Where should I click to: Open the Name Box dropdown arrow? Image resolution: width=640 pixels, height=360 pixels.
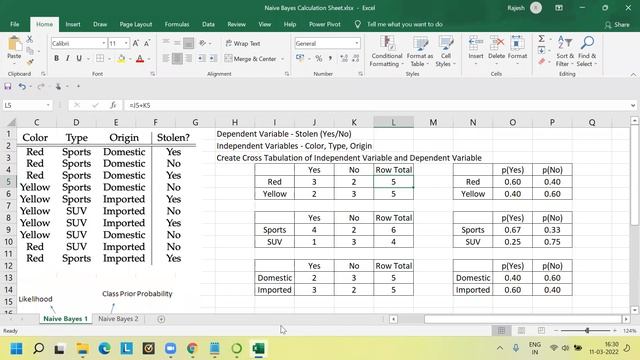coord(48,105)
